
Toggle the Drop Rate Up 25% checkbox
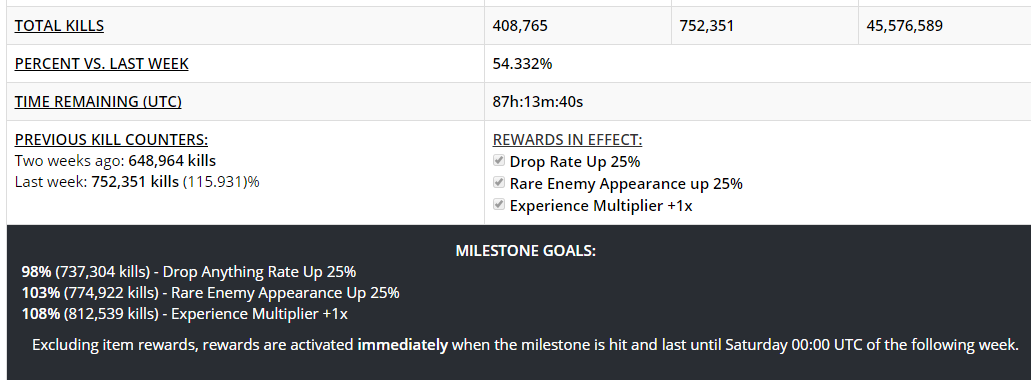(x=499, y=160)
